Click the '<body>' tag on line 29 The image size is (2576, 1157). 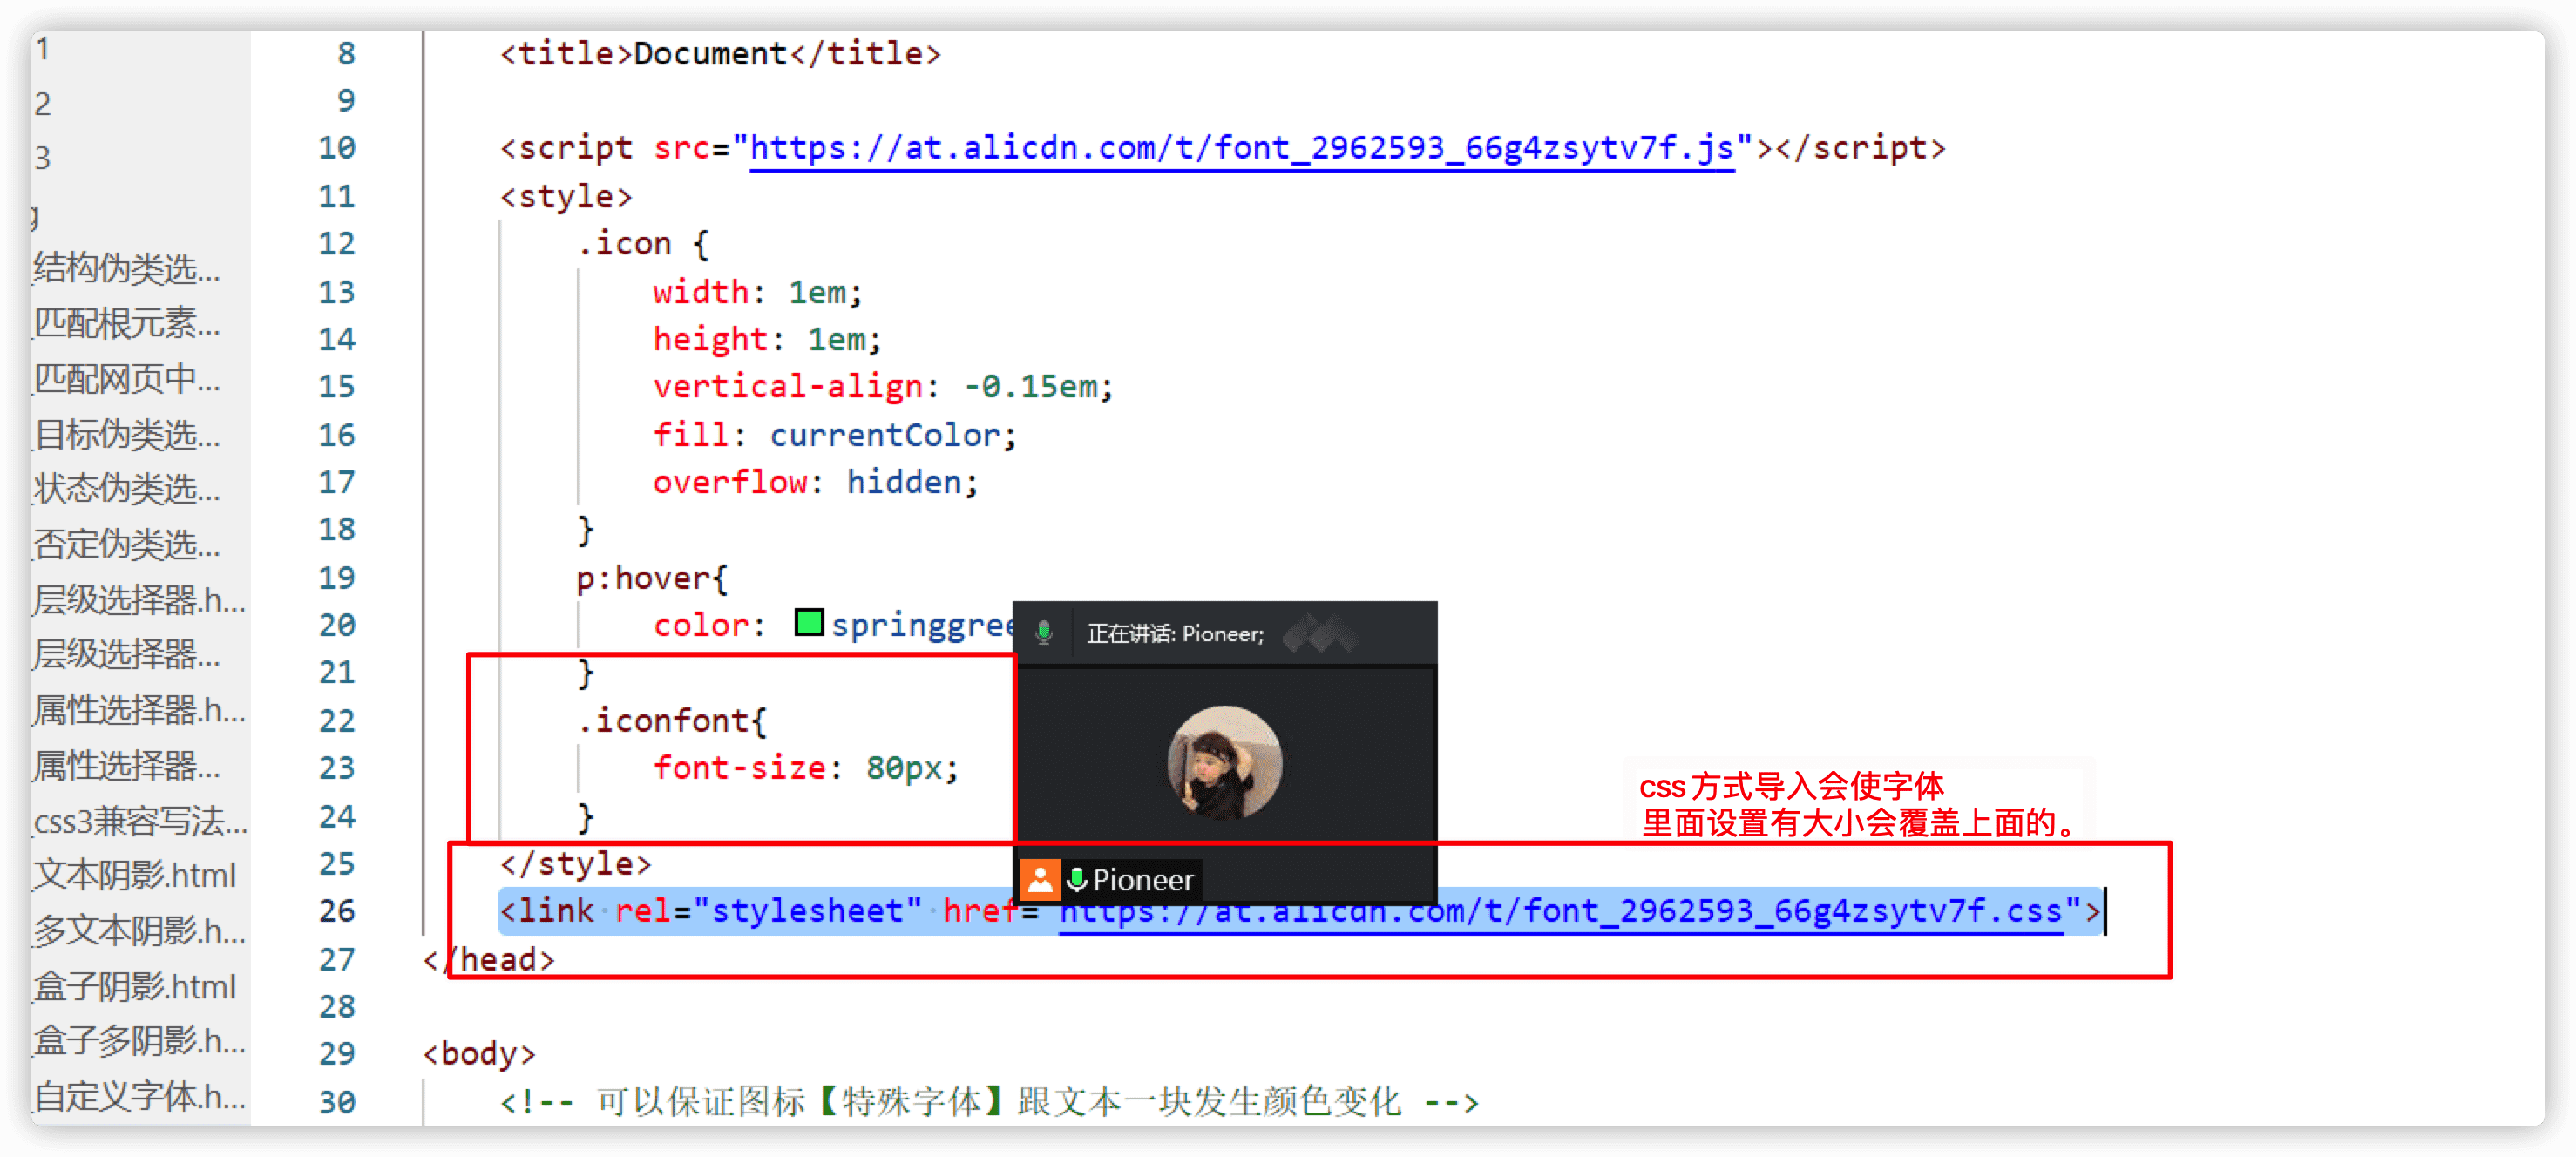(x=479, y=1053)
